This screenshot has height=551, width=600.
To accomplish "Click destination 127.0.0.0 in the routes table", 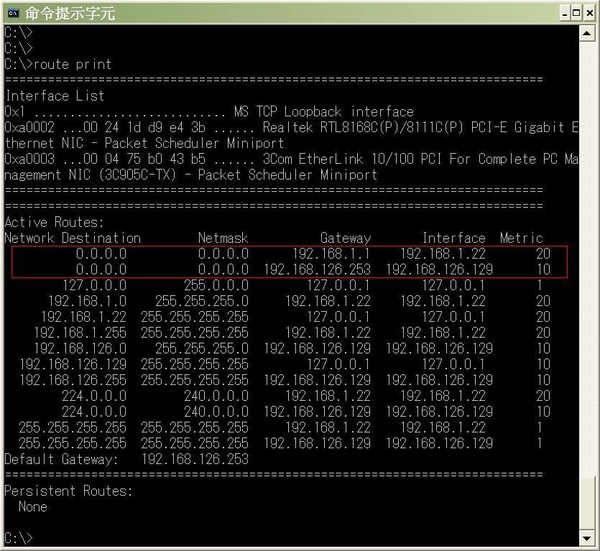I will pyautogui.click(x=95, y=285).
